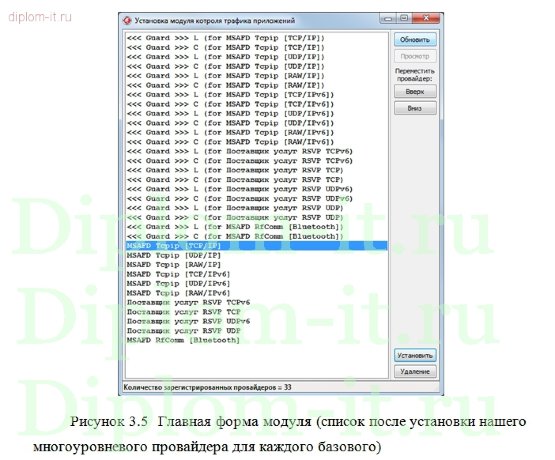
Task: Select base MSAFD RfComm [Bluetooth] row
Action: [x=256, y=340]
